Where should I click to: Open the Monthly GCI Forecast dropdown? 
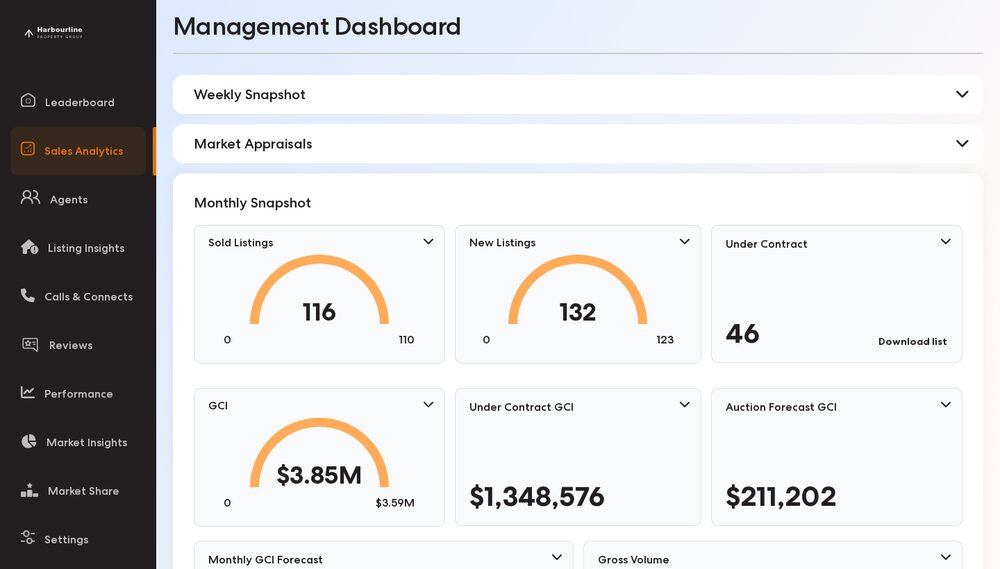click(557, 557)
